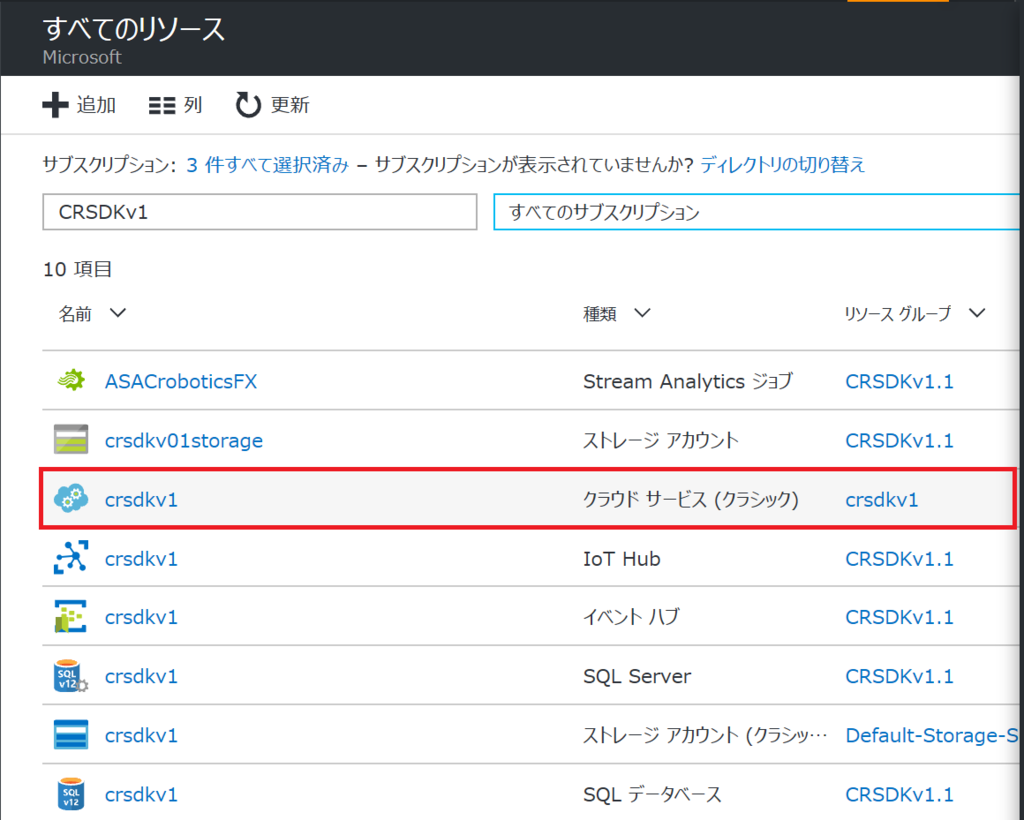Screen dimensions: 1024x820
Task: Click the classic storage account row icon
Action: (x=71, y=735)
